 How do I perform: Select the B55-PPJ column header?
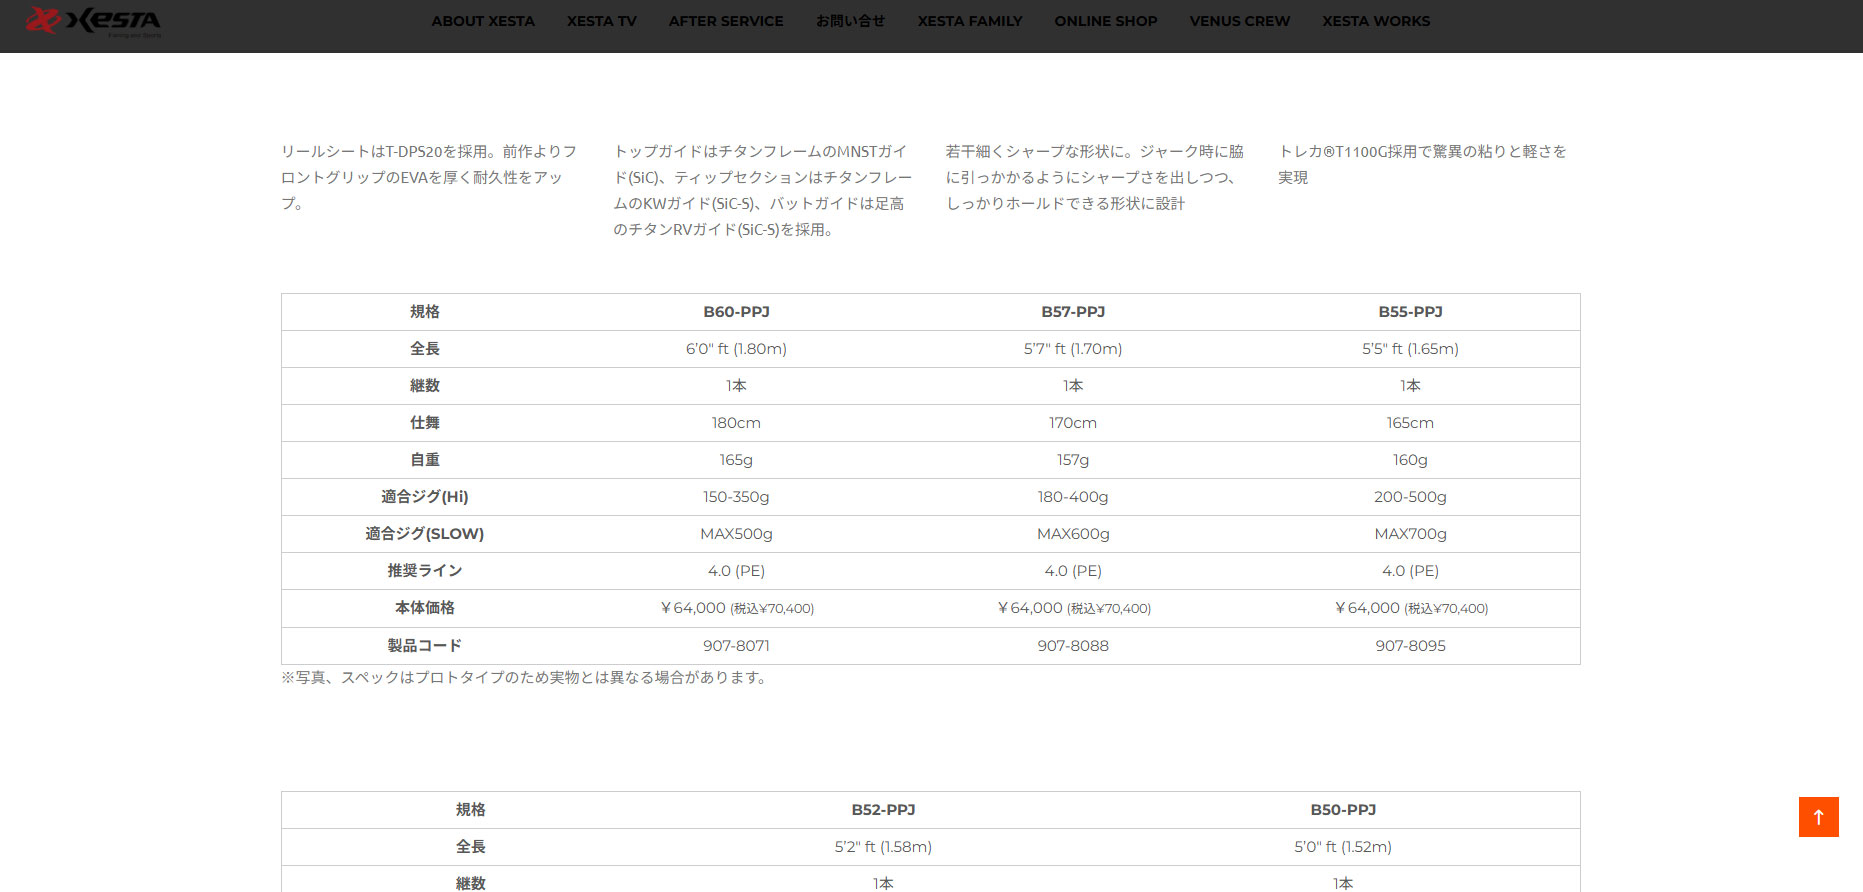pos(1410,312)
